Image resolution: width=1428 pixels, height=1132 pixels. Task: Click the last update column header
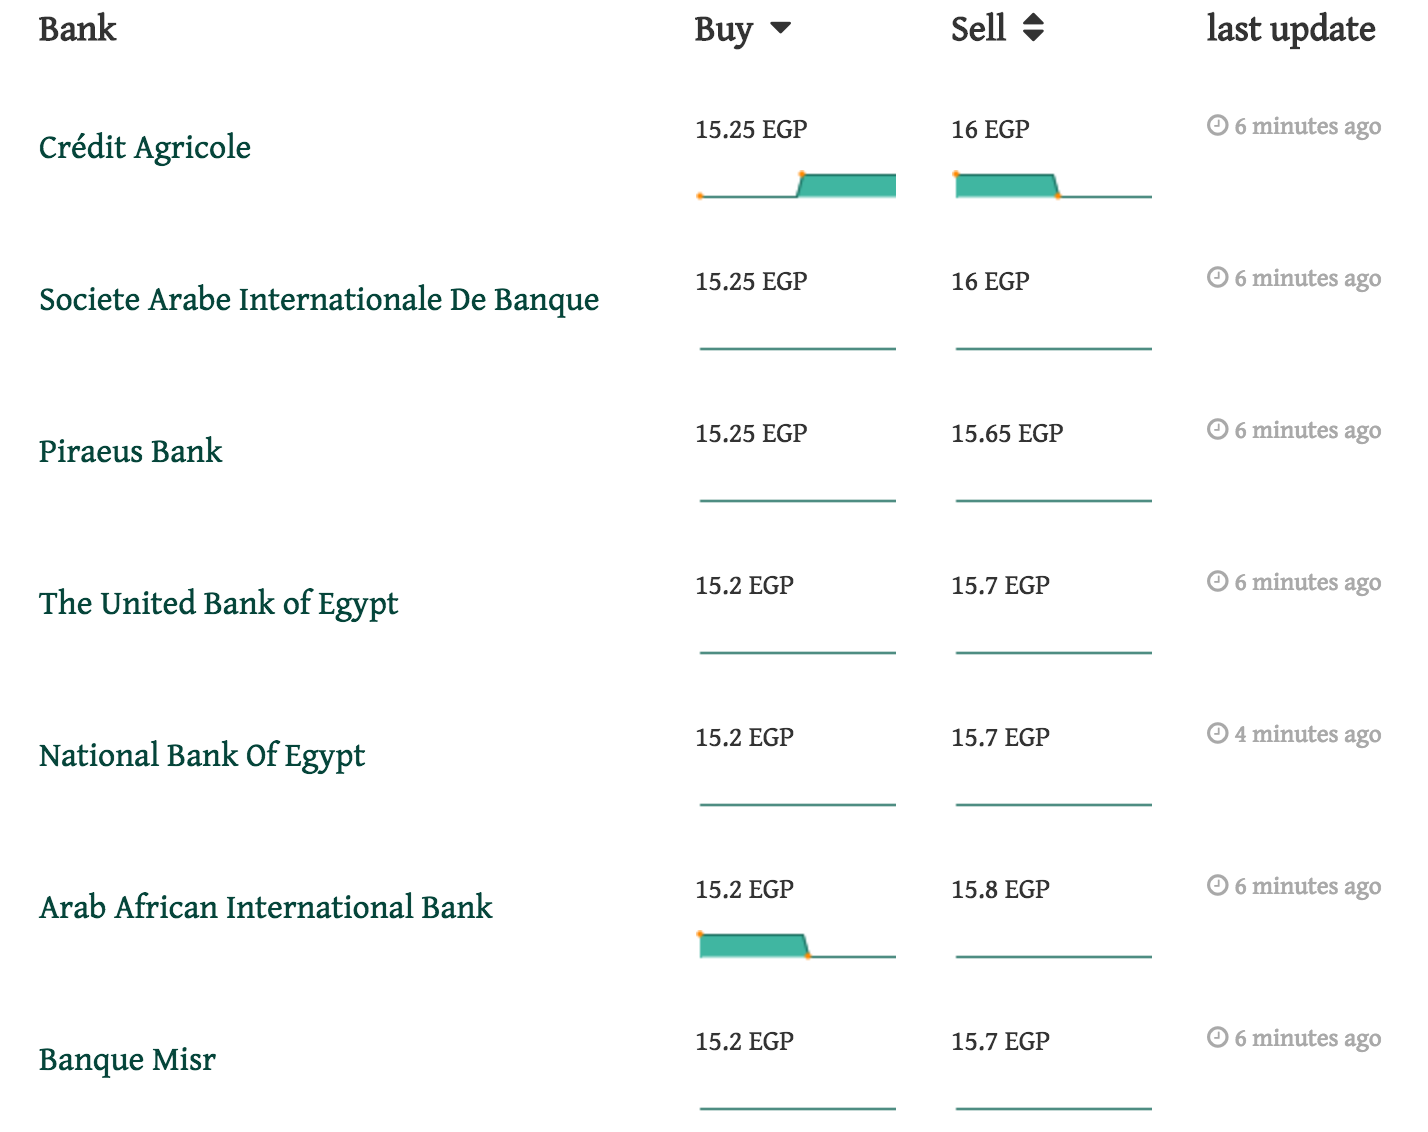point(1290,29)
